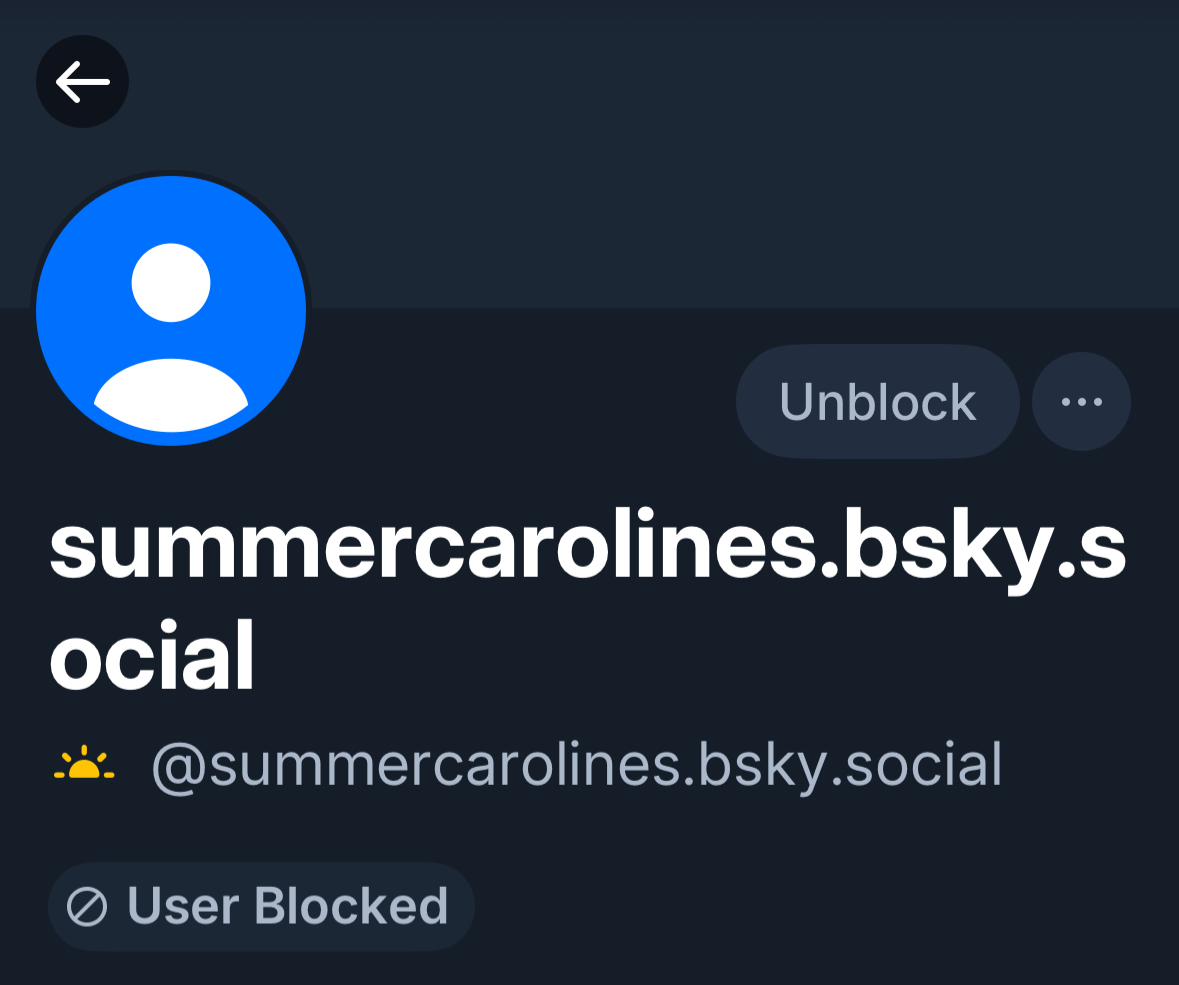Expand profile actions via the ellipsis button
The width and height of the screenshot is (1179, 985).
[1081, 402]
